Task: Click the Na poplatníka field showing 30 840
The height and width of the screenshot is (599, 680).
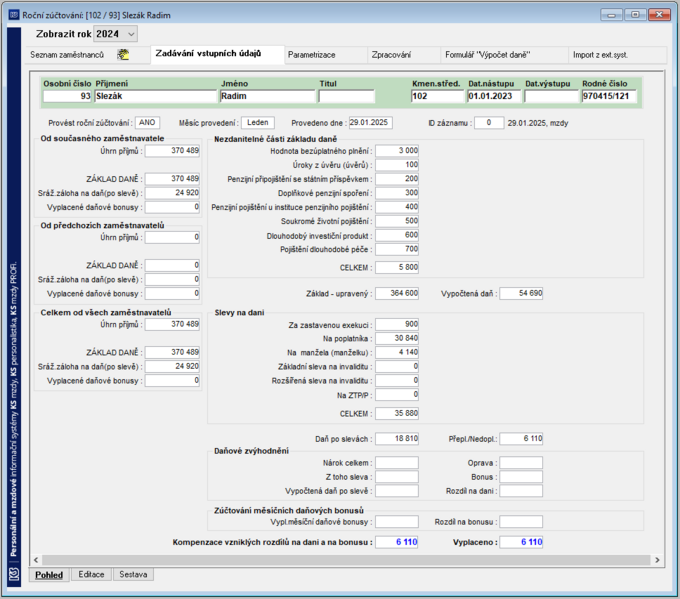Action: tap(397, 338)
